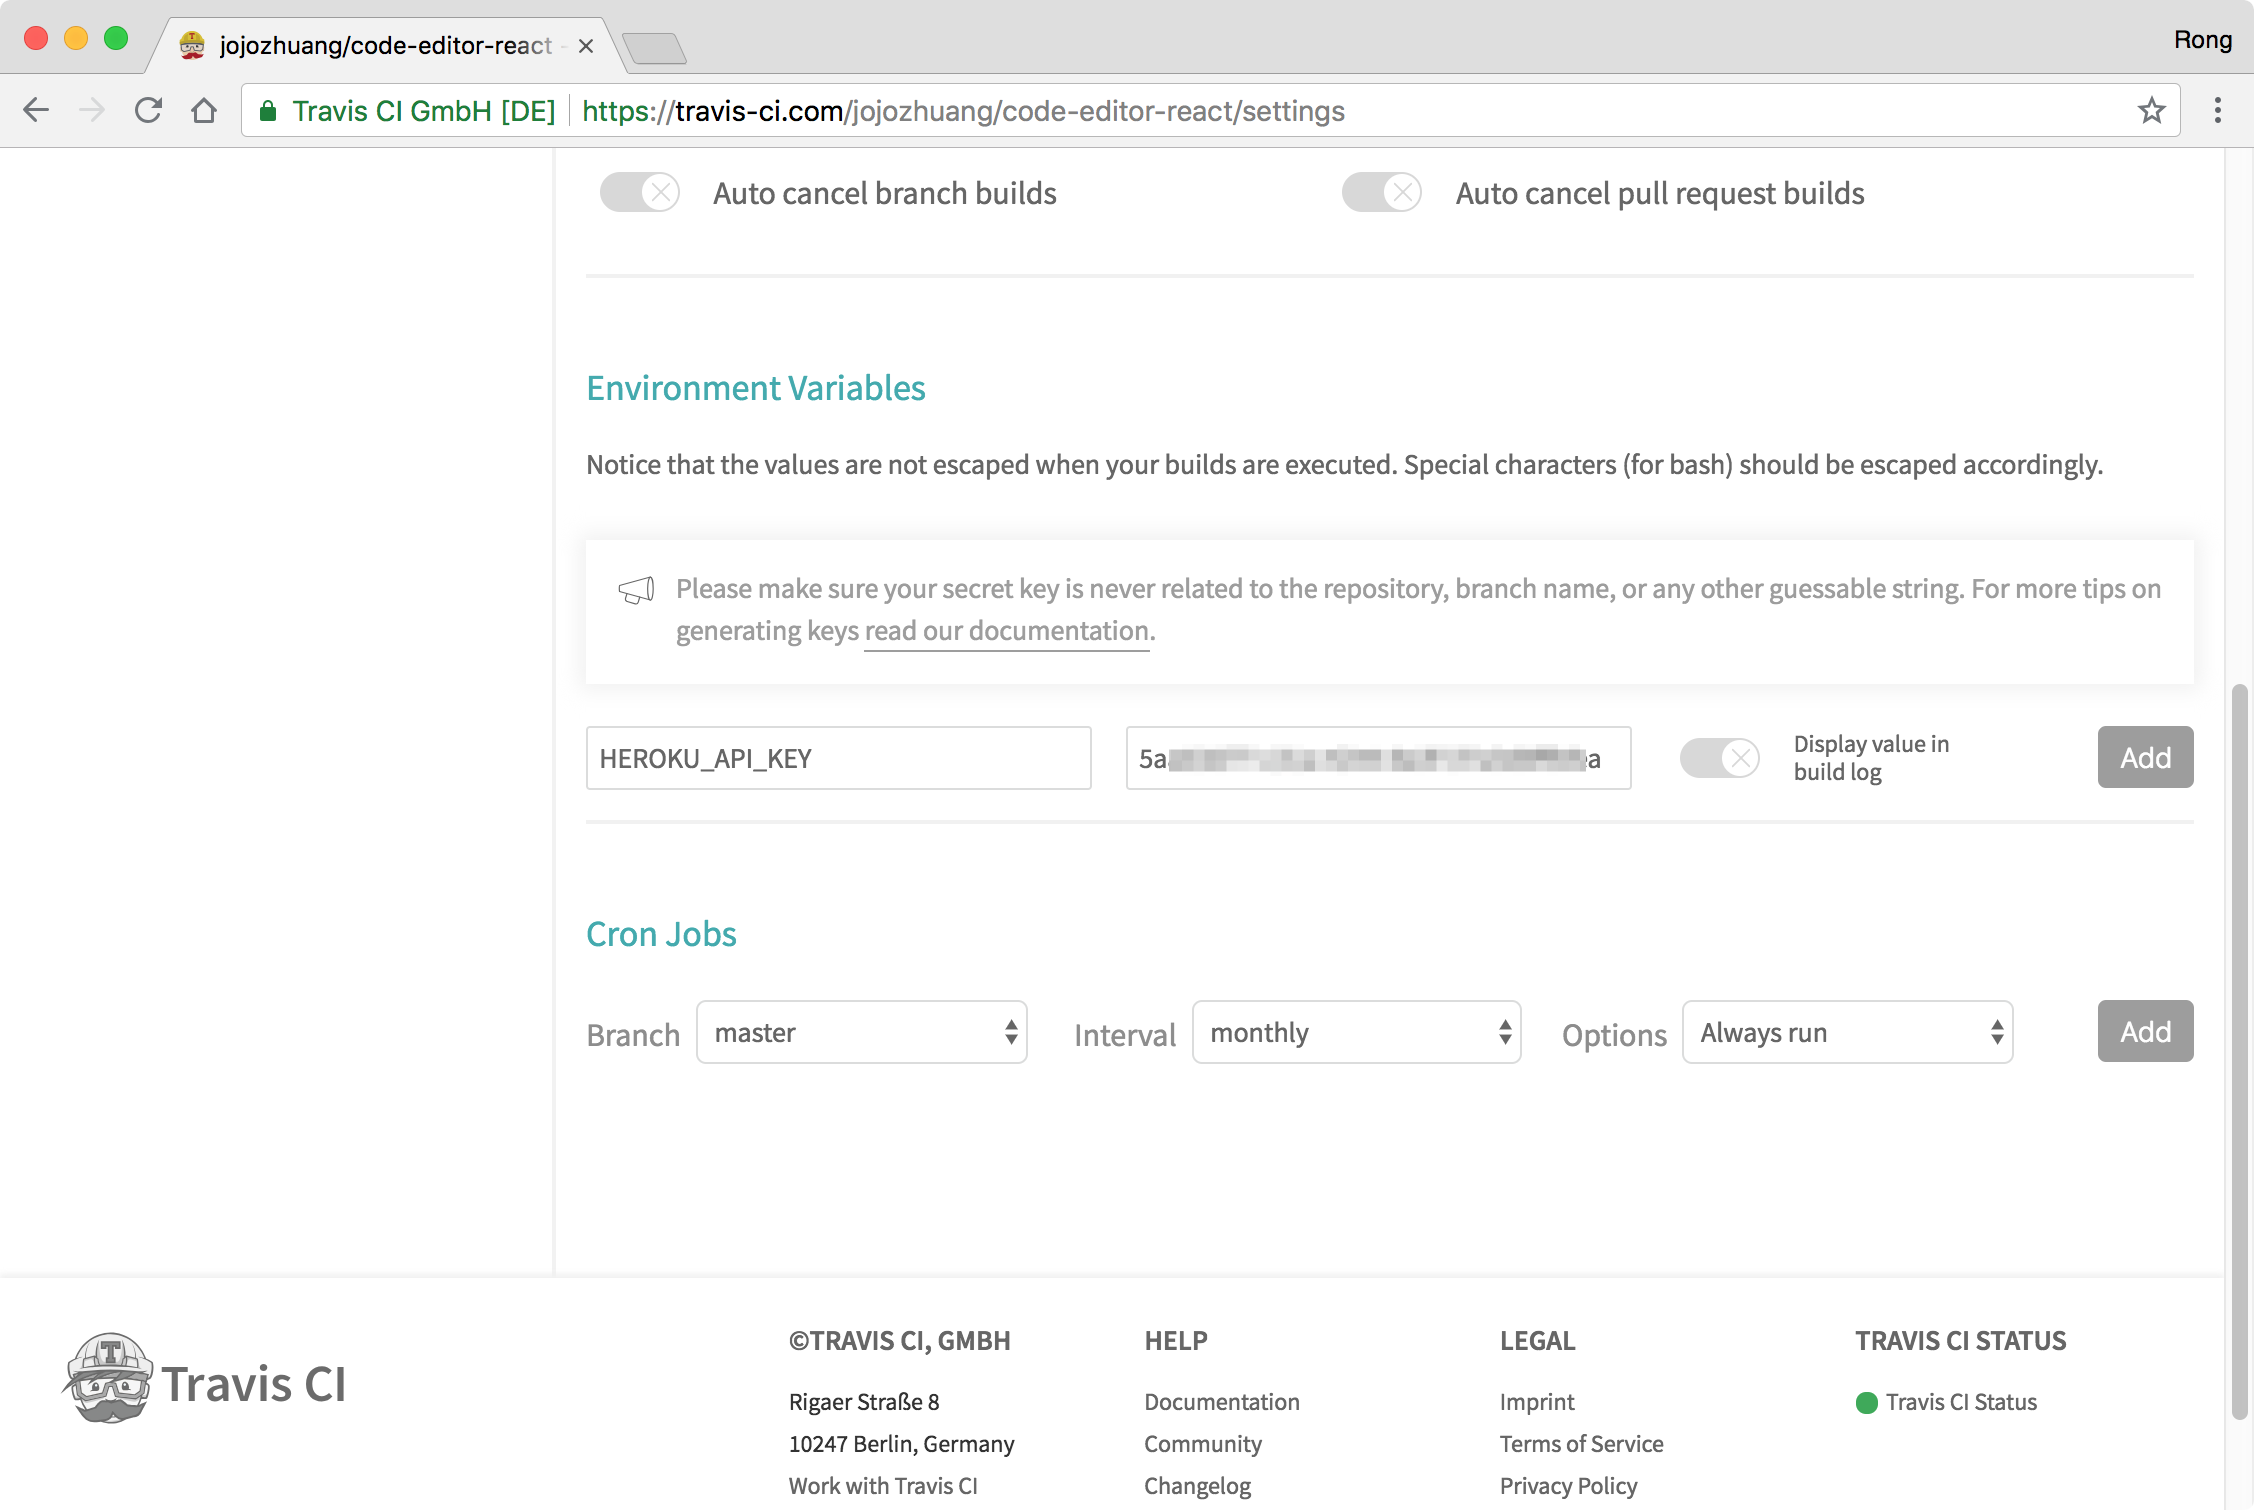
Task: Enable Display value in build log
Action: pyautogui.click(x=1720, y=758)
